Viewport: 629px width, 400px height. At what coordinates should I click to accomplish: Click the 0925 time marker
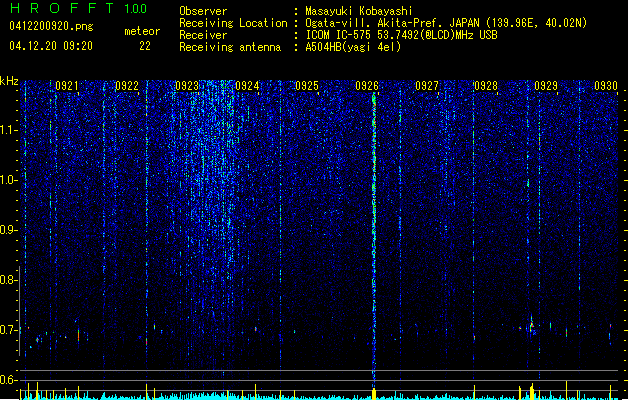[x=307, y=86]
